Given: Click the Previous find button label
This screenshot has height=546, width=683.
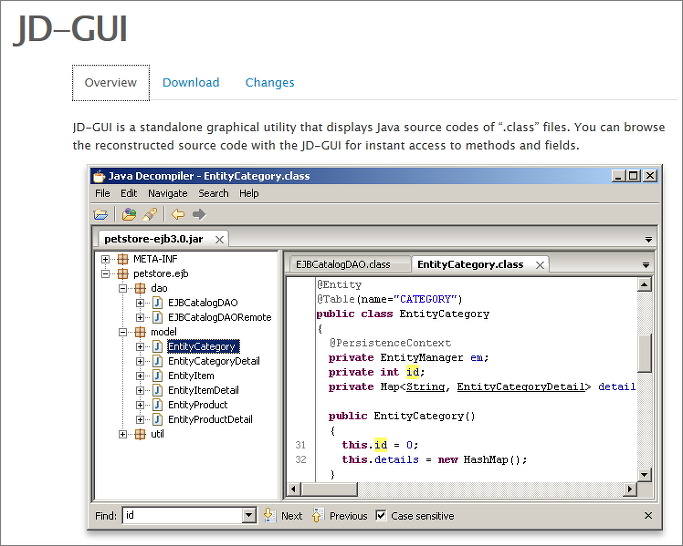Looking at the screenshot, I should click(348, 516).
